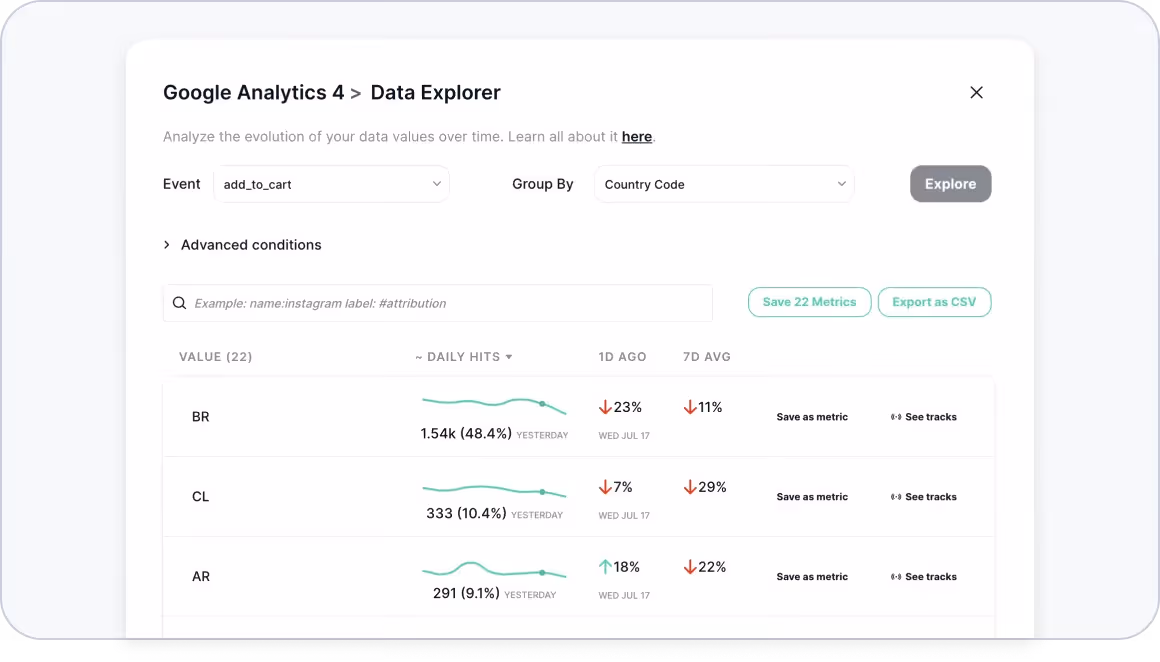
Task: Click the BR down arrow next to 23%
Action: (604, 408)
